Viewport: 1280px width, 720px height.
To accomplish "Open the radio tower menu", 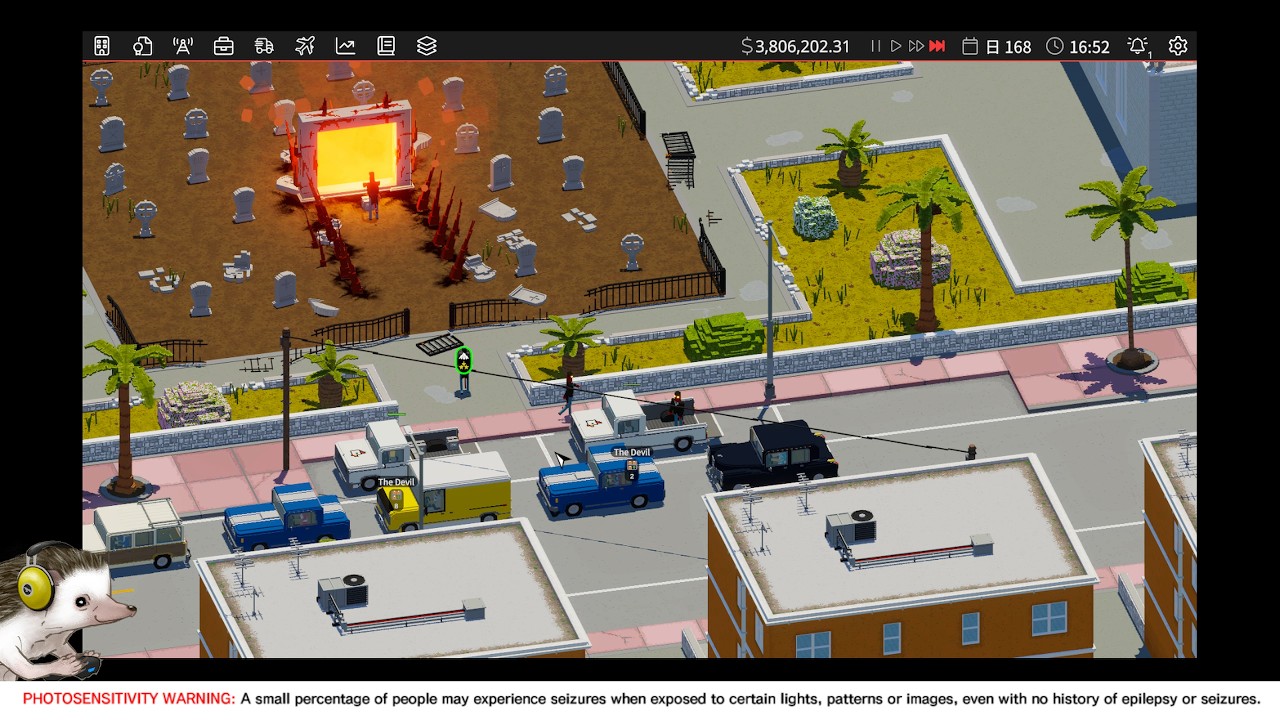I will (x=183, y=46).
